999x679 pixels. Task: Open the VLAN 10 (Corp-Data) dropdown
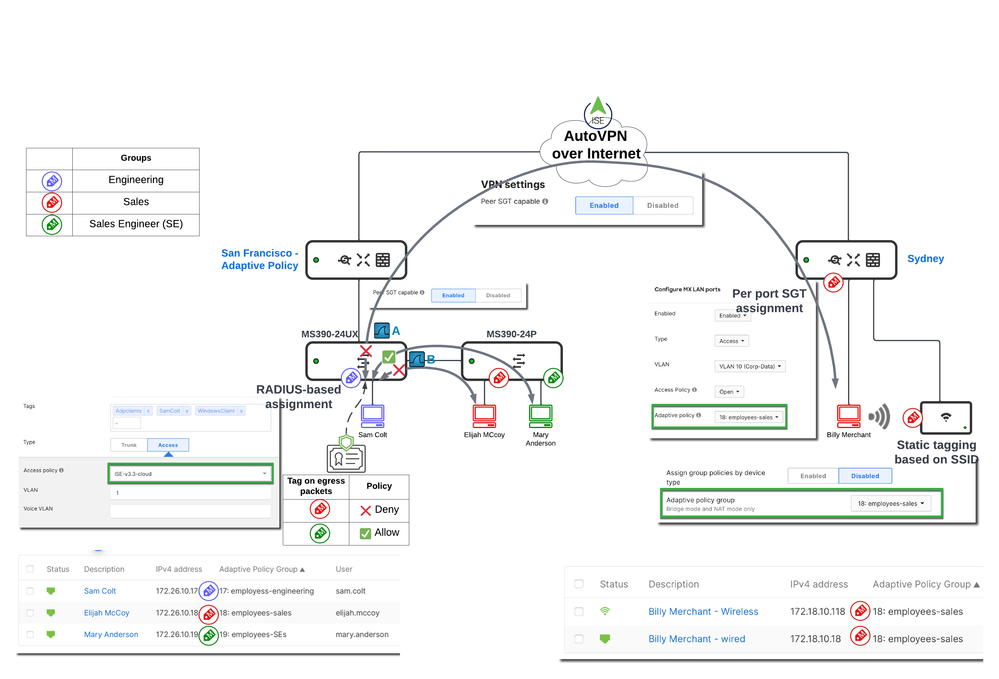tap(750, 366)
